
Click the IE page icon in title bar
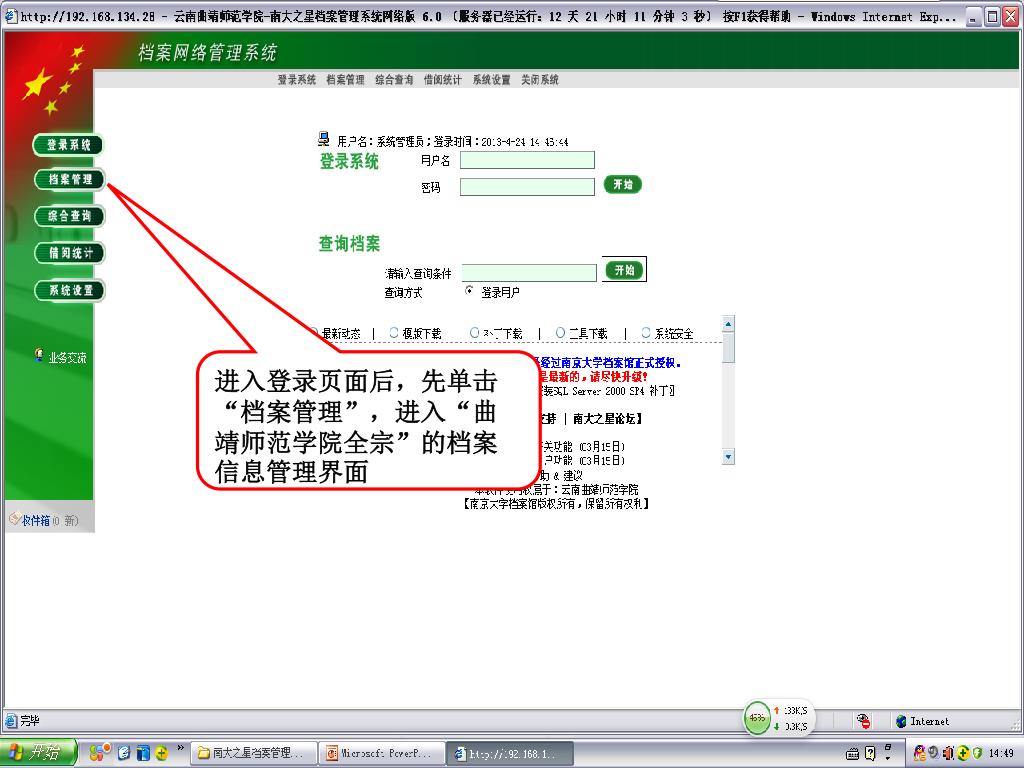point(10,16)
